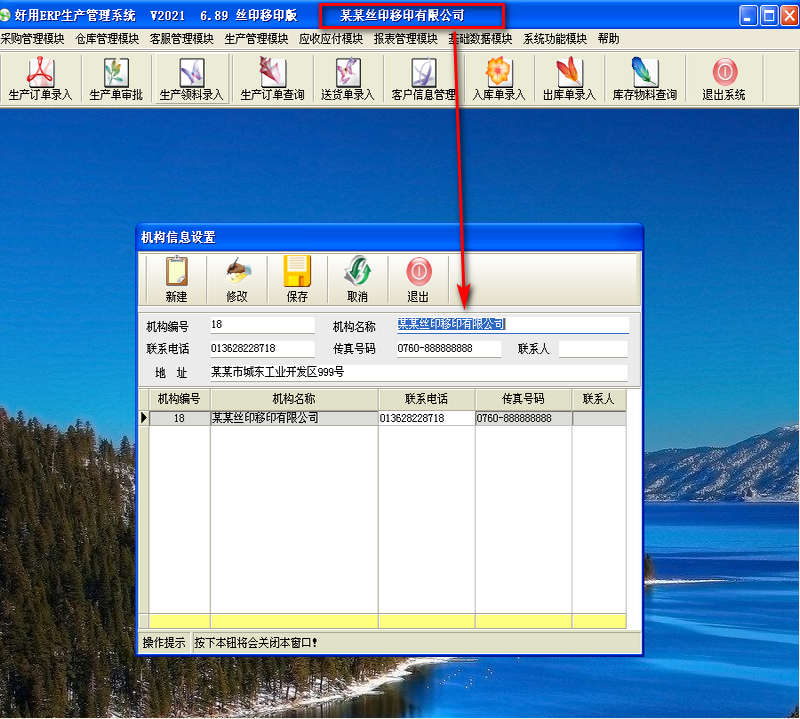800x719 pixels.
Task: Focus the 机构名称 input field
Action: [x=513, y=325]
